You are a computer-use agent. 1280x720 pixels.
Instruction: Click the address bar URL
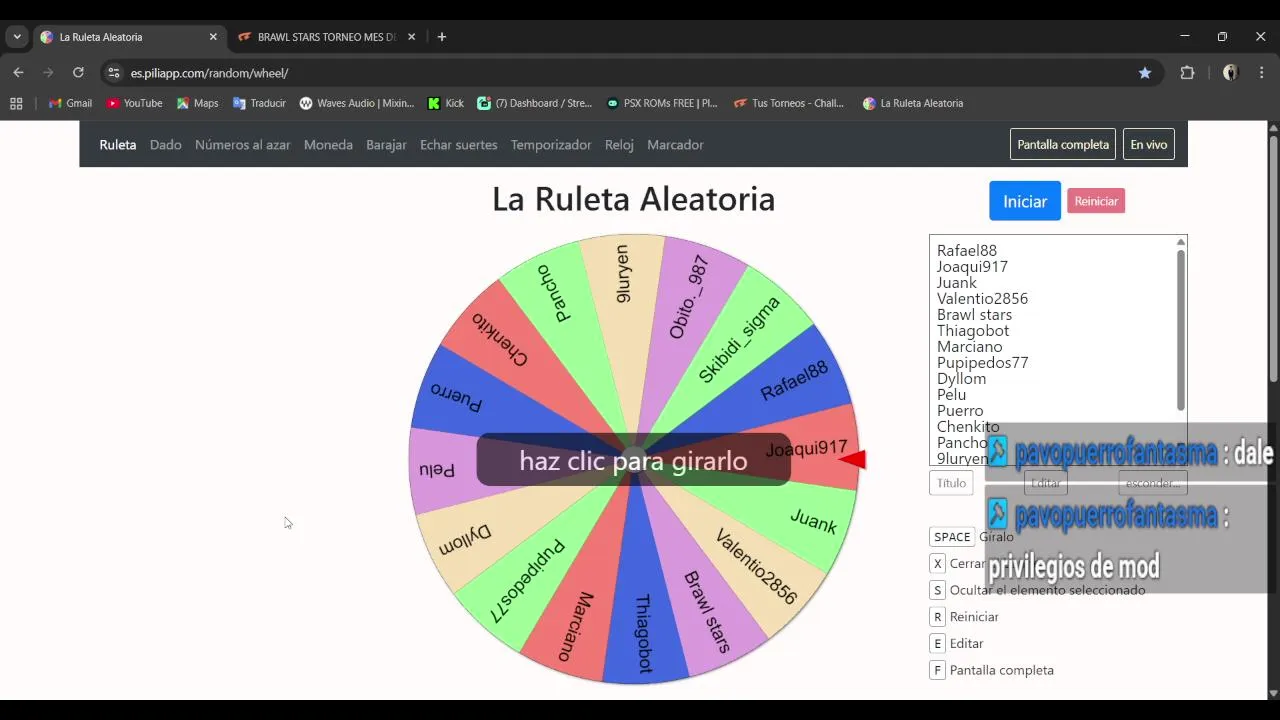tap(210, 73)
